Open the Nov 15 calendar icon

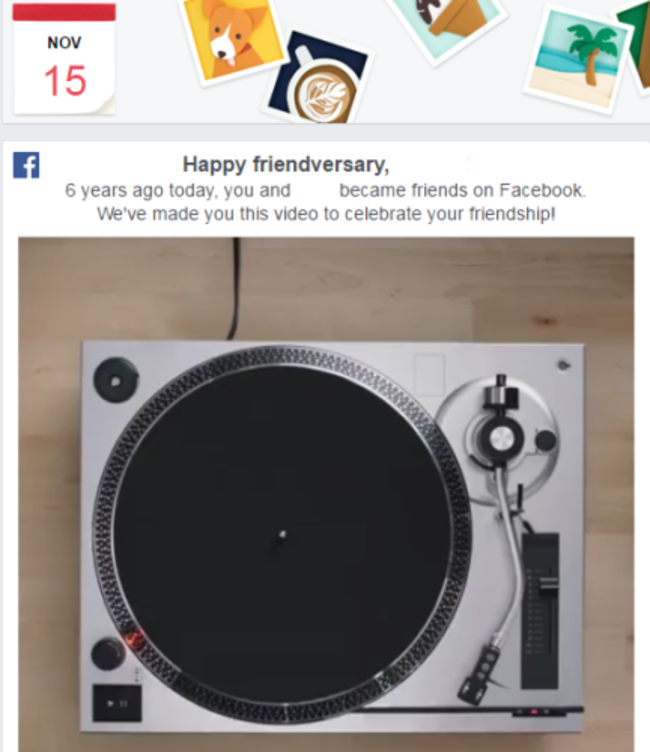[64, 59]
